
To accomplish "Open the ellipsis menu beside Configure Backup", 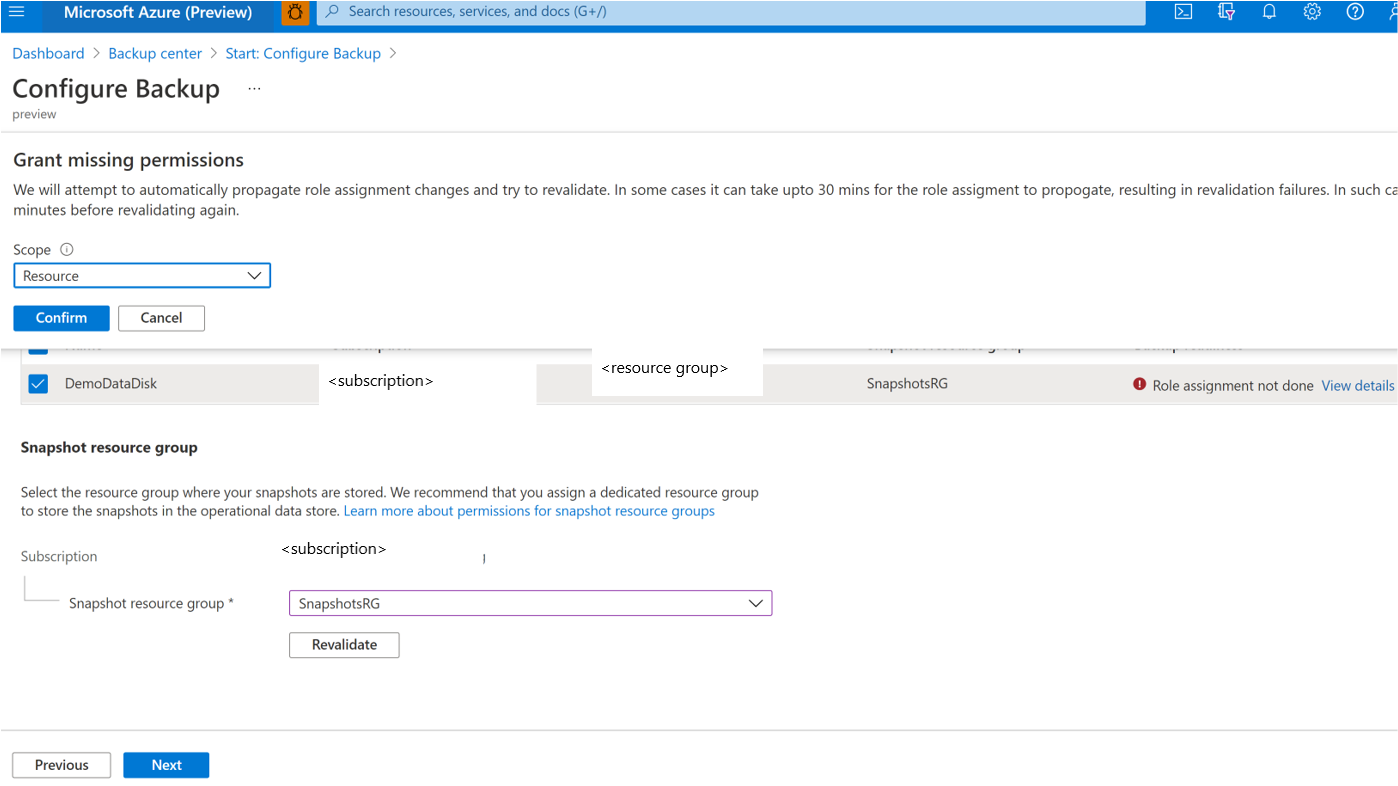I will coord(254,89).
